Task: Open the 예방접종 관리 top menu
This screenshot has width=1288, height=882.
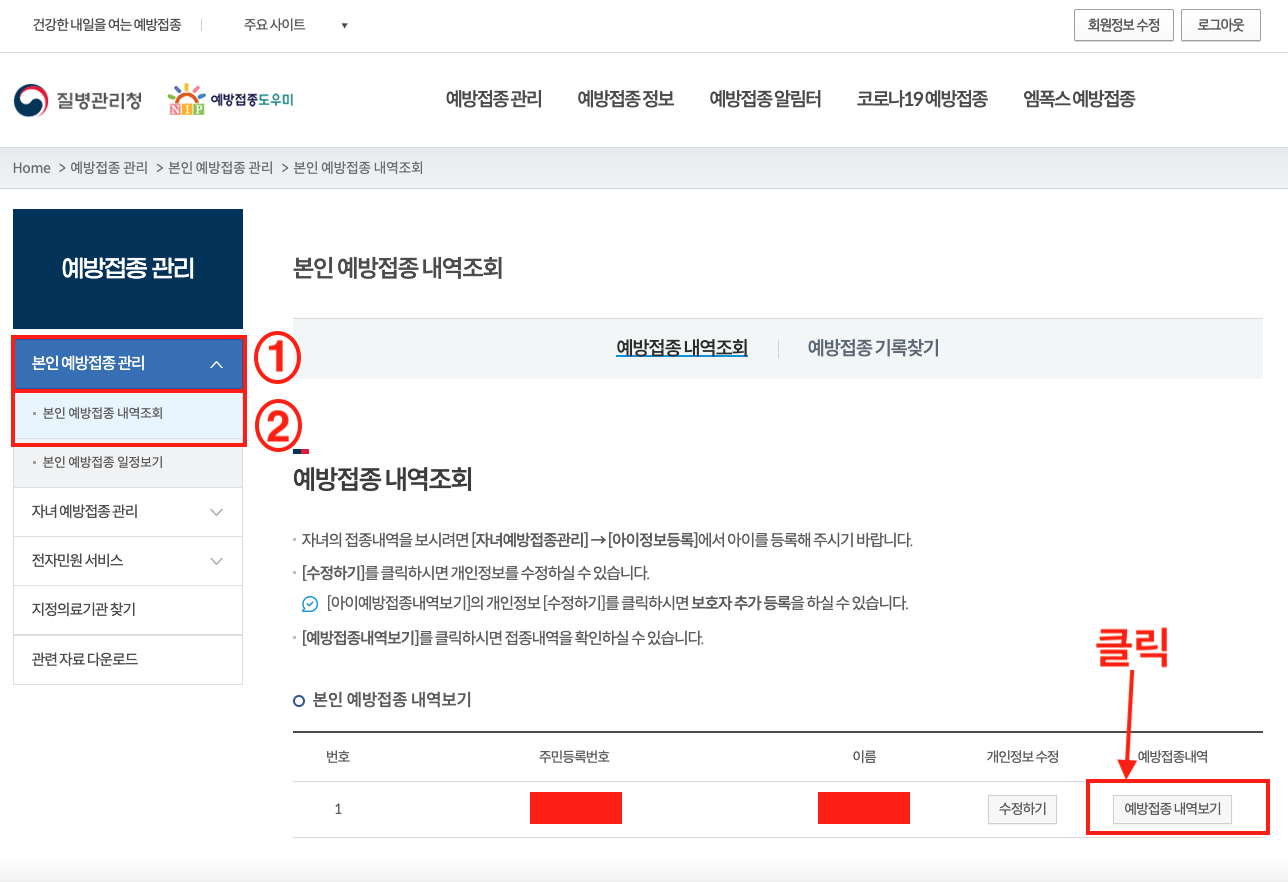Action: point(494,99)
